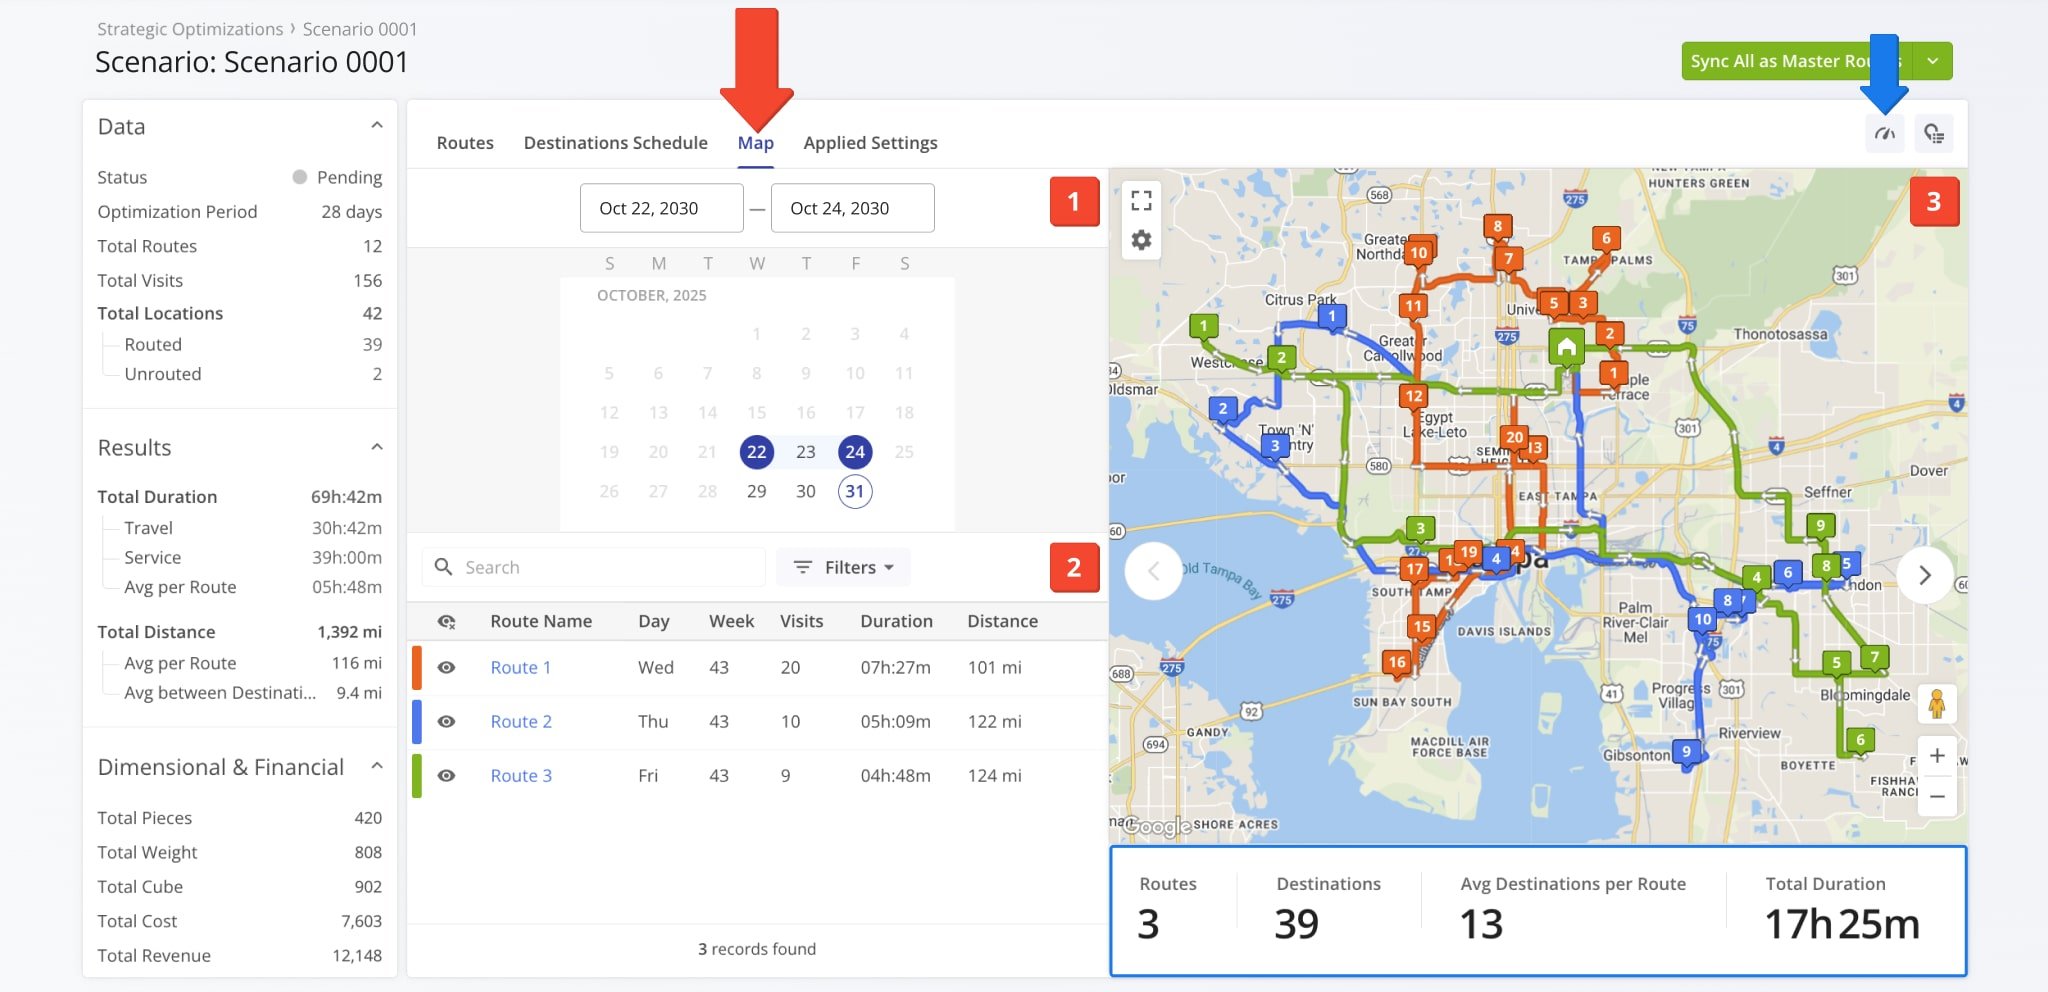Open the map legend panel icon

[1934, 134]
